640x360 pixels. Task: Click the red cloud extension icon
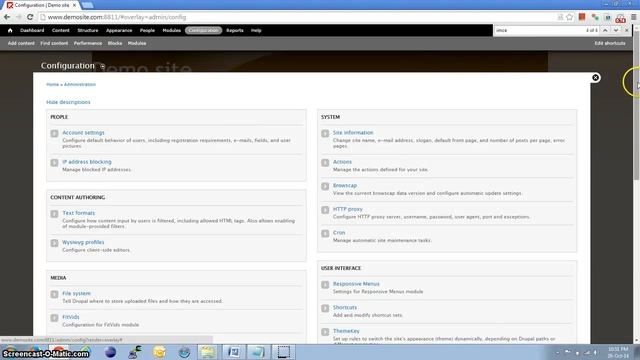tap(620, 18)
